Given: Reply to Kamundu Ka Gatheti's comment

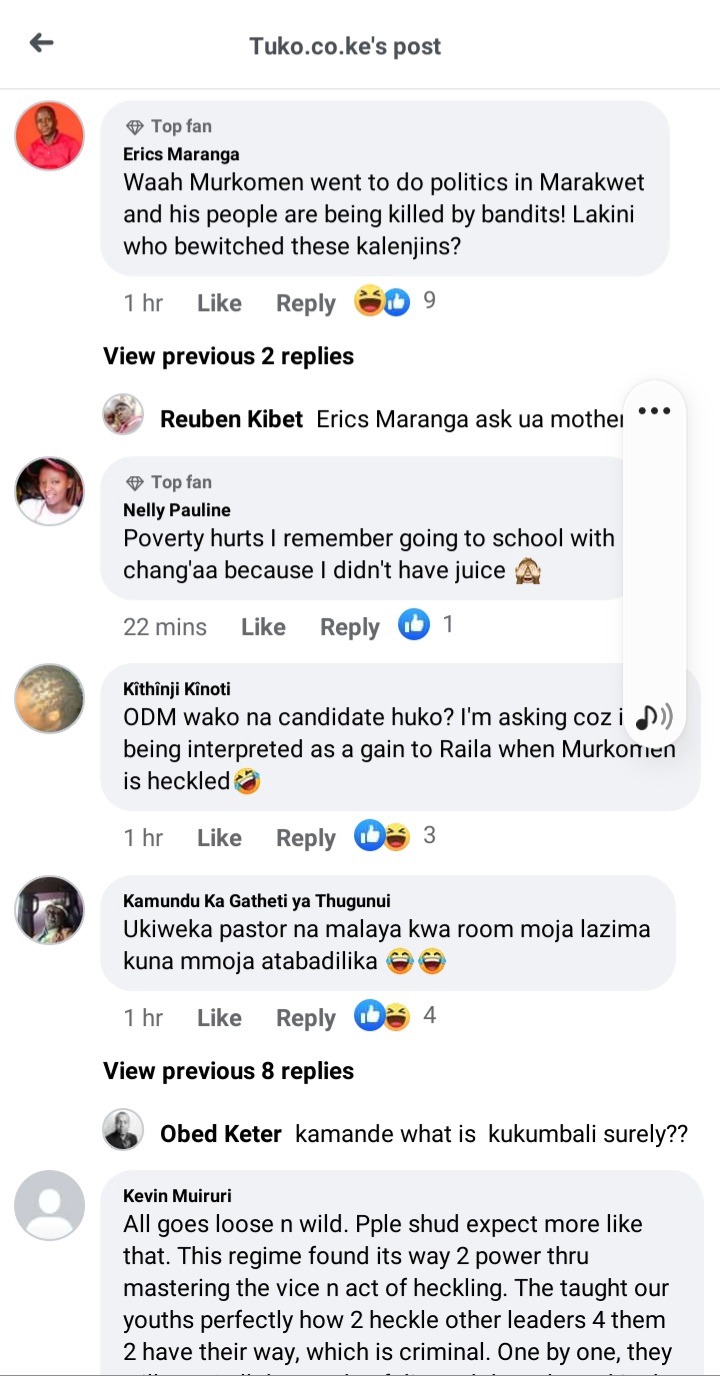Looking at the screenshot, I should 305,1018.
